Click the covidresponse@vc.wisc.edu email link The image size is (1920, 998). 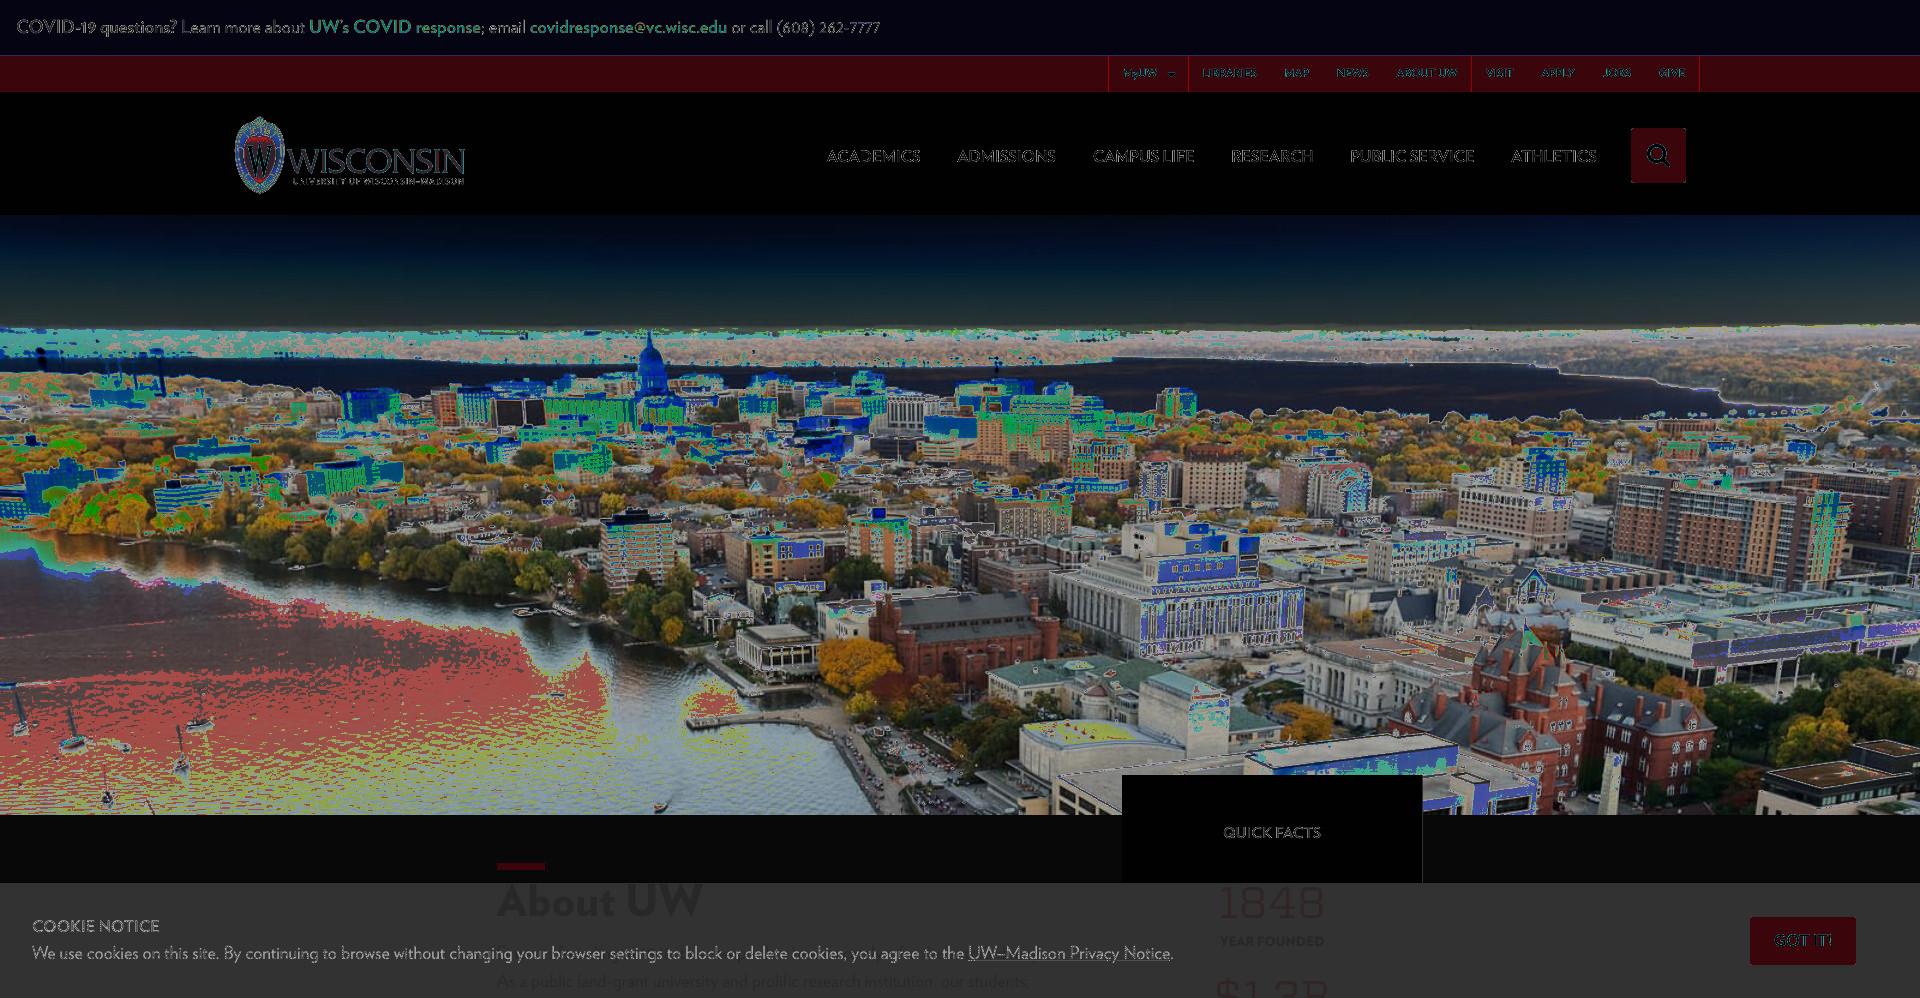(x=628, y=27)
